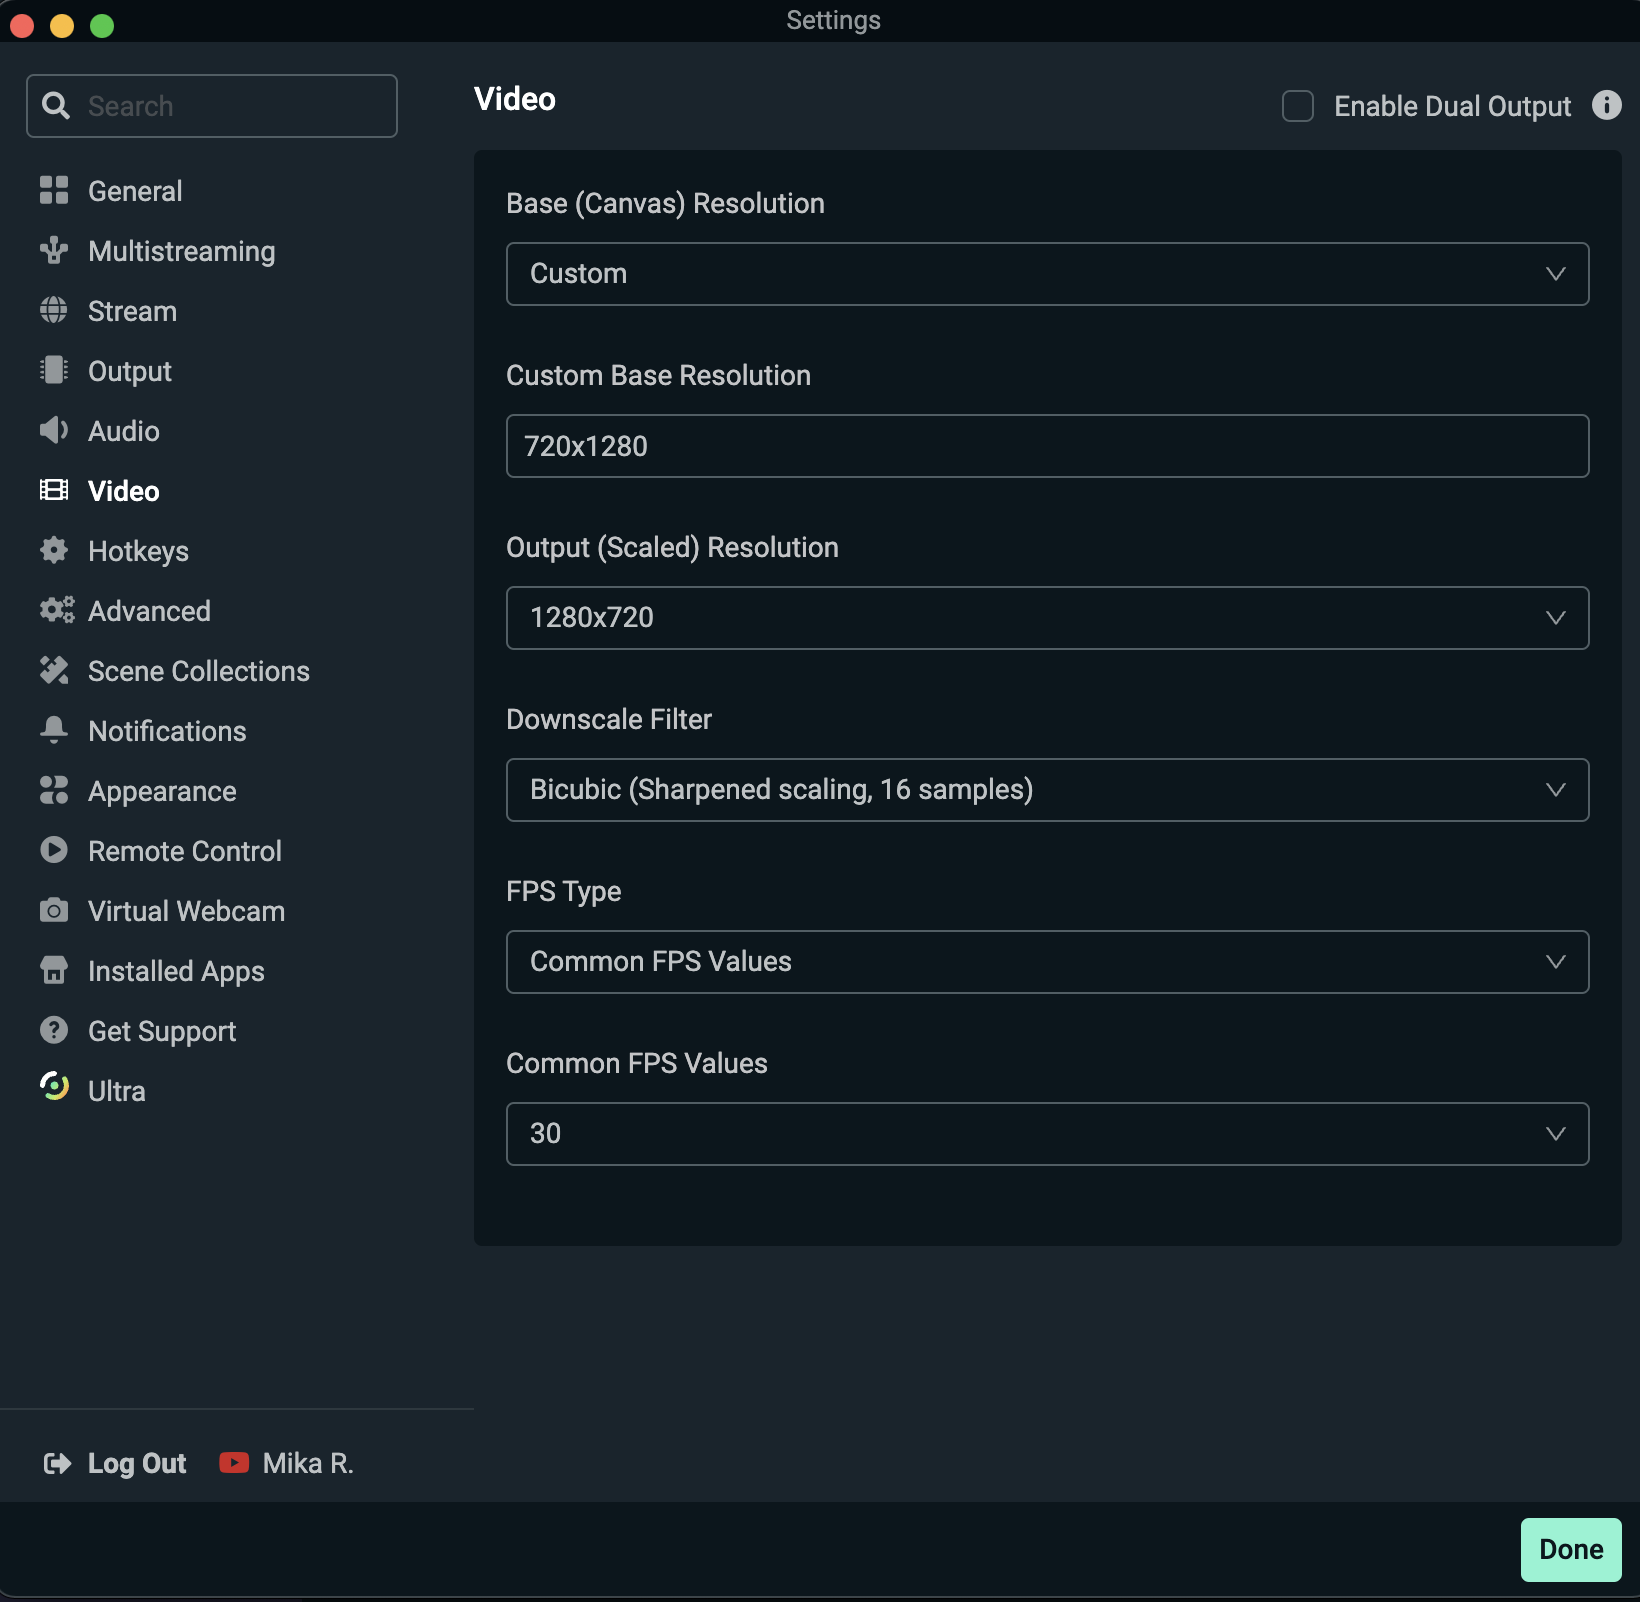Open Base (Canvas) Resolution dropdown

click(x=1047, y=274)
